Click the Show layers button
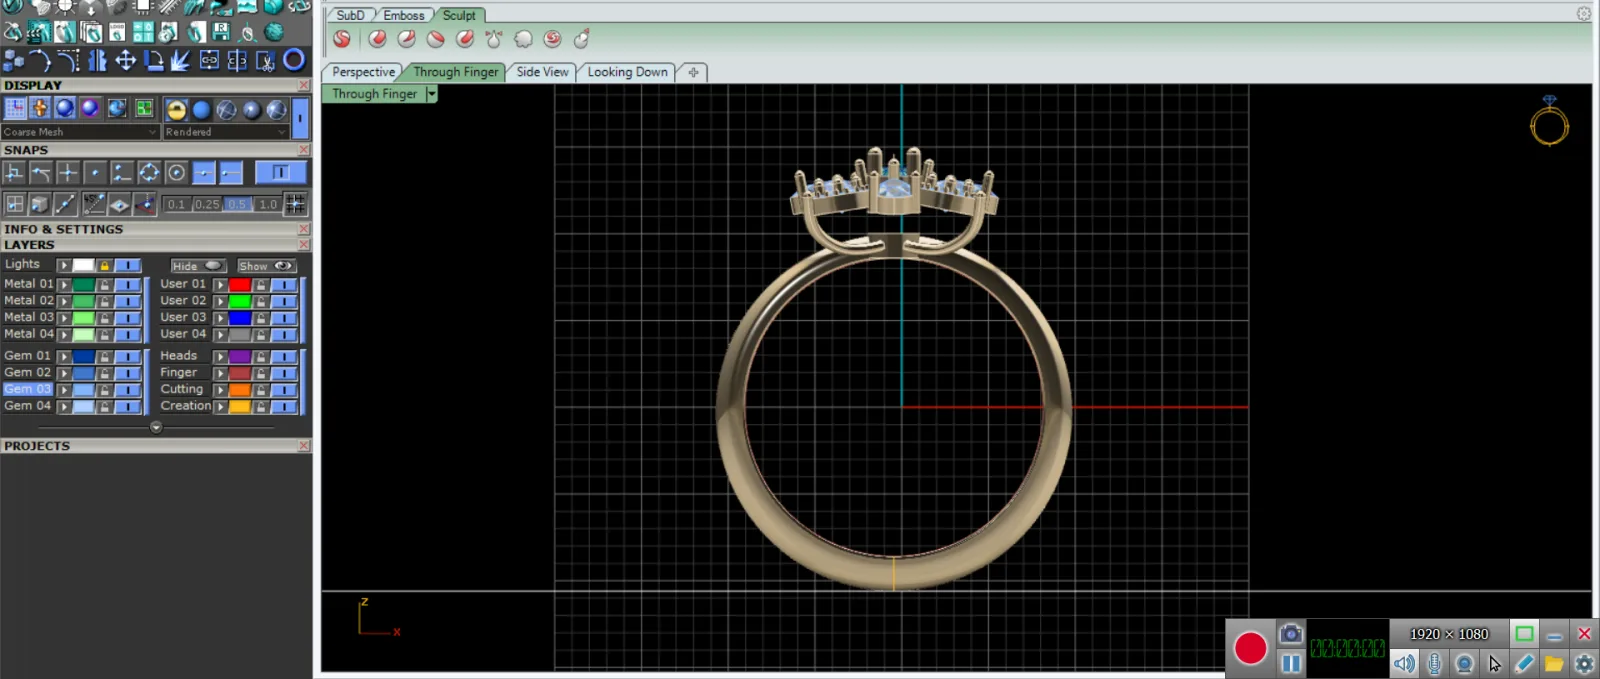Image resolution: width=1600 pixels, height=679 pixels. tap(265, 266)
